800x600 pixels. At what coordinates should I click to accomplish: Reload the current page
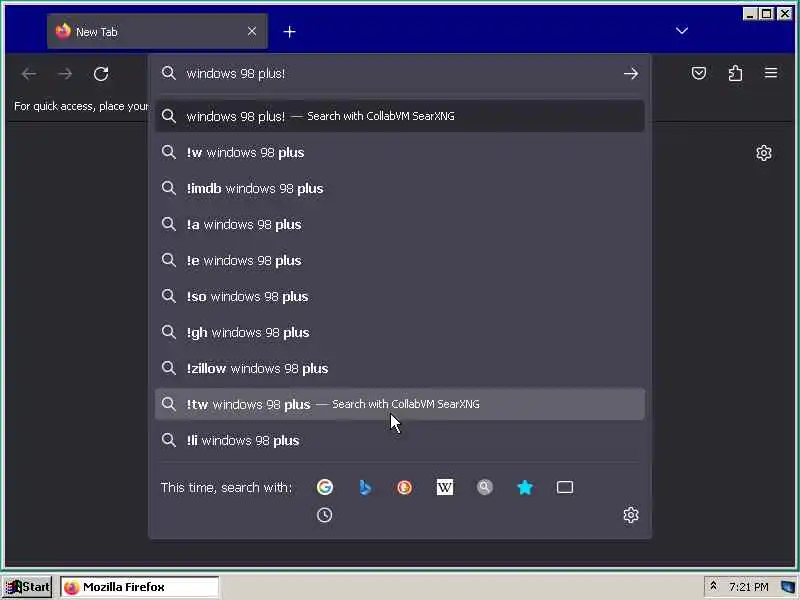coord(101,74)
